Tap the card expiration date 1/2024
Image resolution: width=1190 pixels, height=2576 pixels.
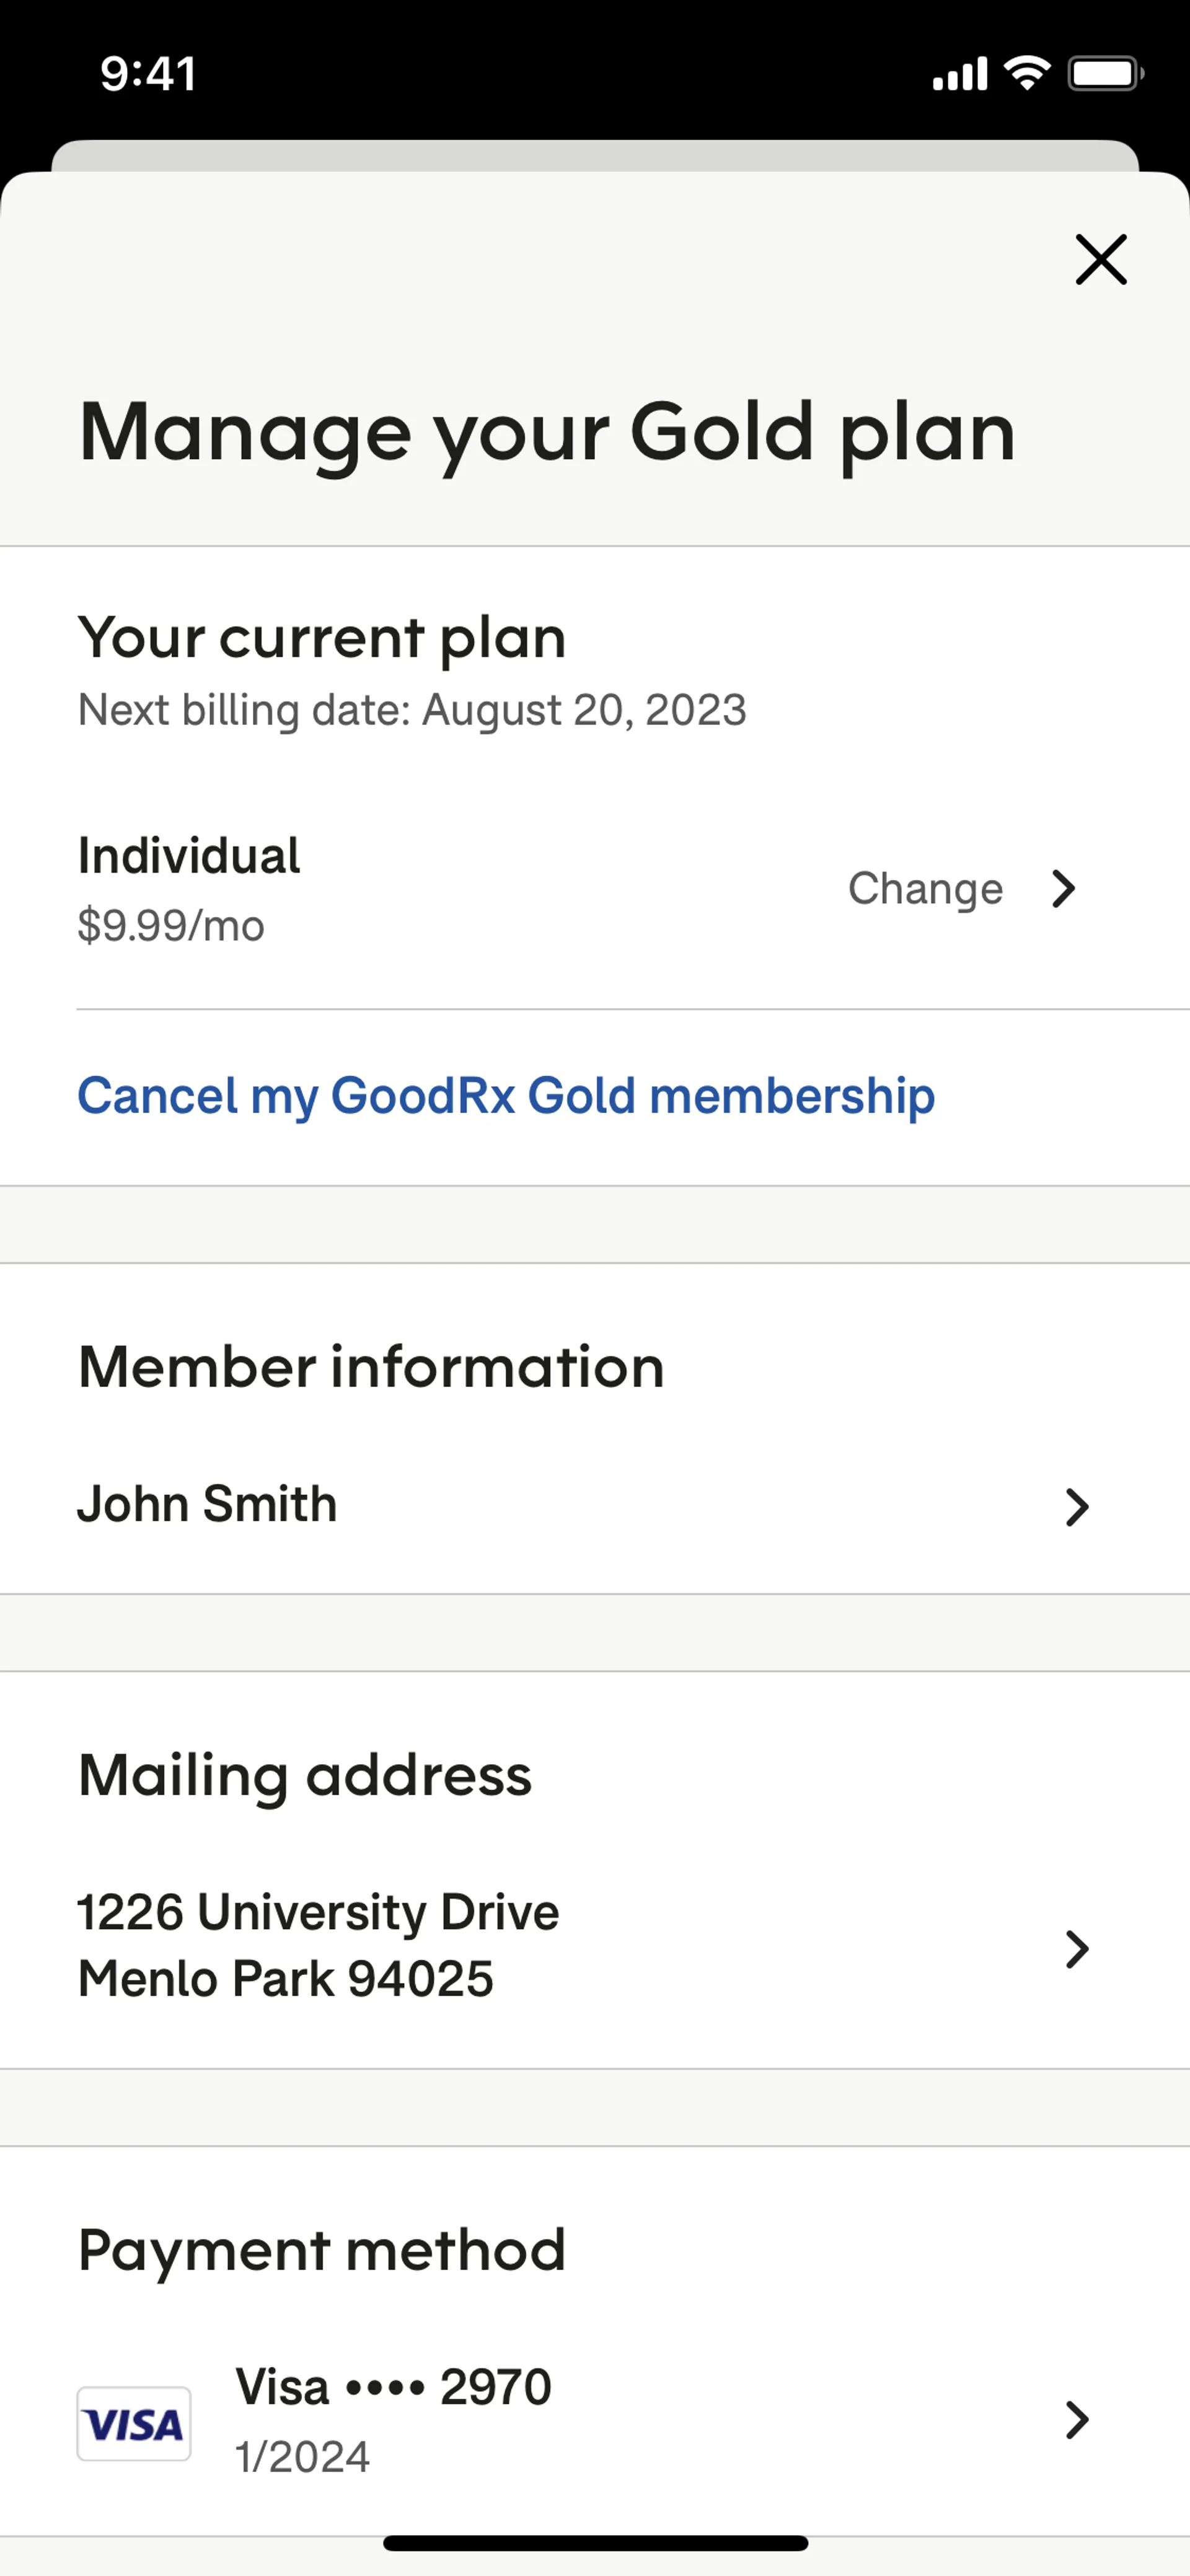[303, 2457]
